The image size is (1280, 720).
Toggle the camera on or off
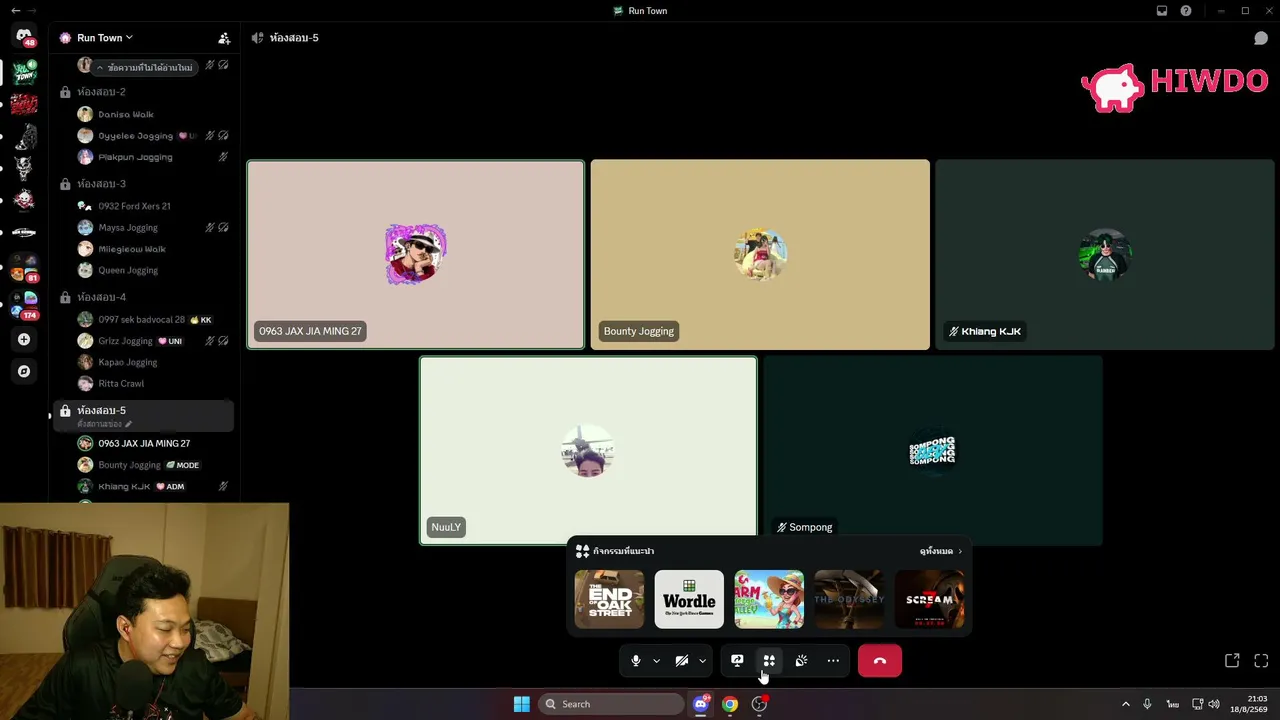point(681,661)
